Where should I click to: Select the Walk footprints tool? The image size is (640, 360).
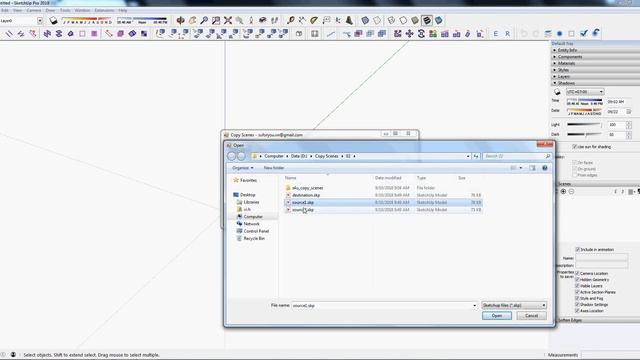coord(275,20)
